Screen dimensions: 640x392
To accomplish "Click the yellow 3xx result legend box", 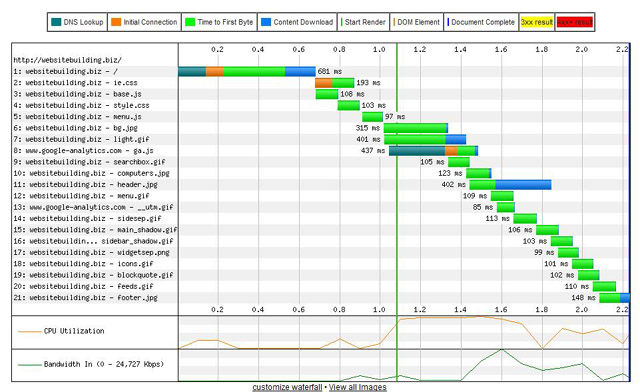I will pyautogui.click(x=537, y=22).
